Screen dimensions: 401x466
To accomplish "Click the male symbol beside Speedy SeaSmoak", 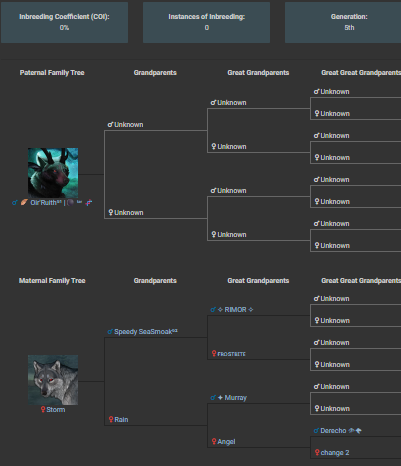I will (x=110, y=331).
